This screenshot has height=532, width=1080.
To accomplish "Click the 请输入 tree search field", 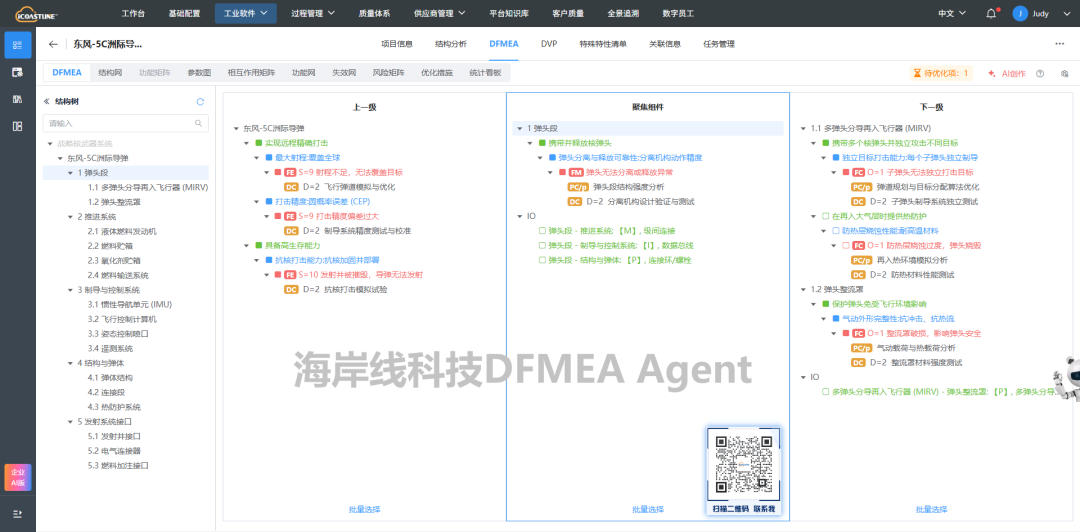I will click(x=125, y=123).
